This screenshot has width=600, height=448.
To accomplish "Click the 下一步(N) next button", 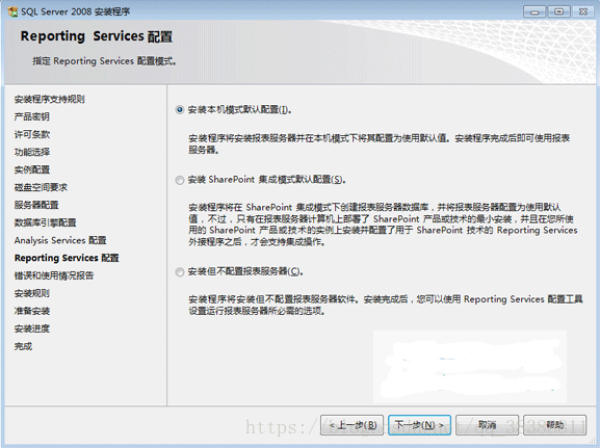I will point(419,425).
